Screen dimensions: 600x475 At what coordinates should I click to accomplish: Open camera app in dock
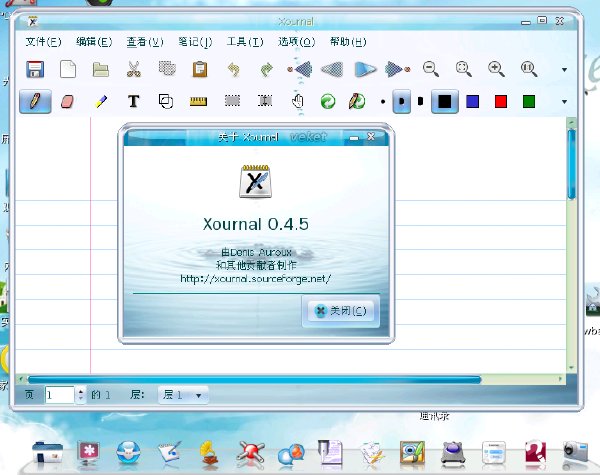576,453
